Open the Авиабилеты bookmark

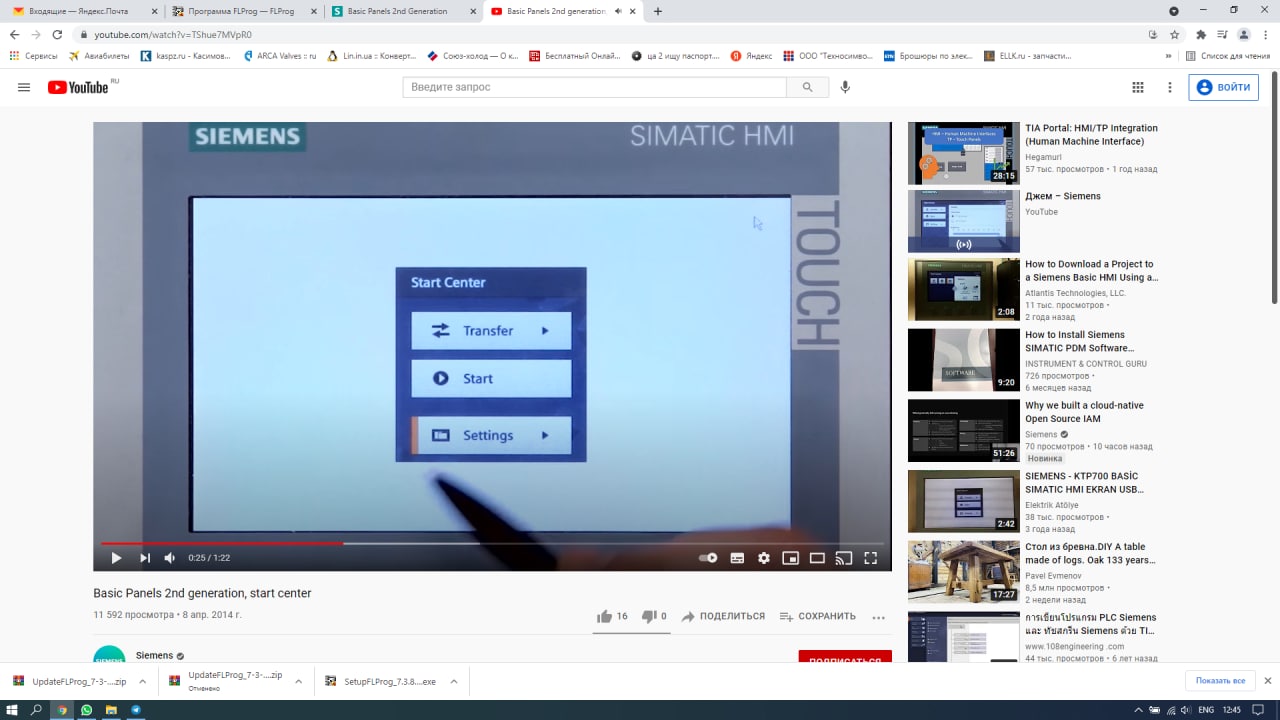point(98,56)
